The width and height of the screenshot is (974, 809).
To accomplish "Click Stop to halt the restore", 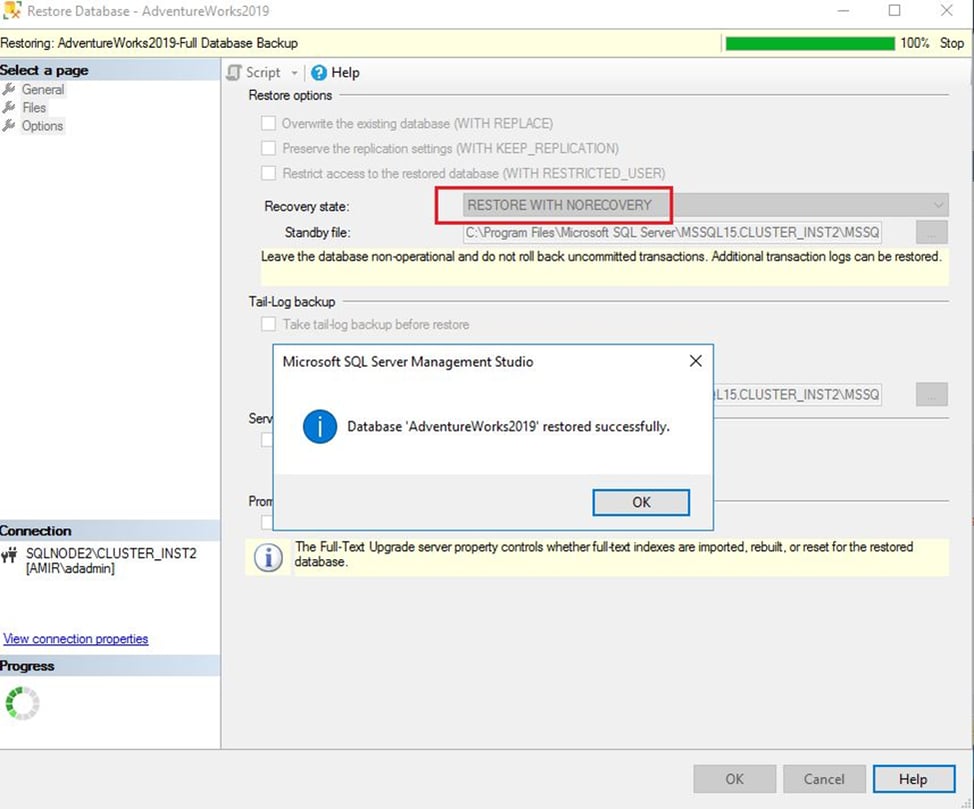I will pyautogui.click(x=951, y=43).
